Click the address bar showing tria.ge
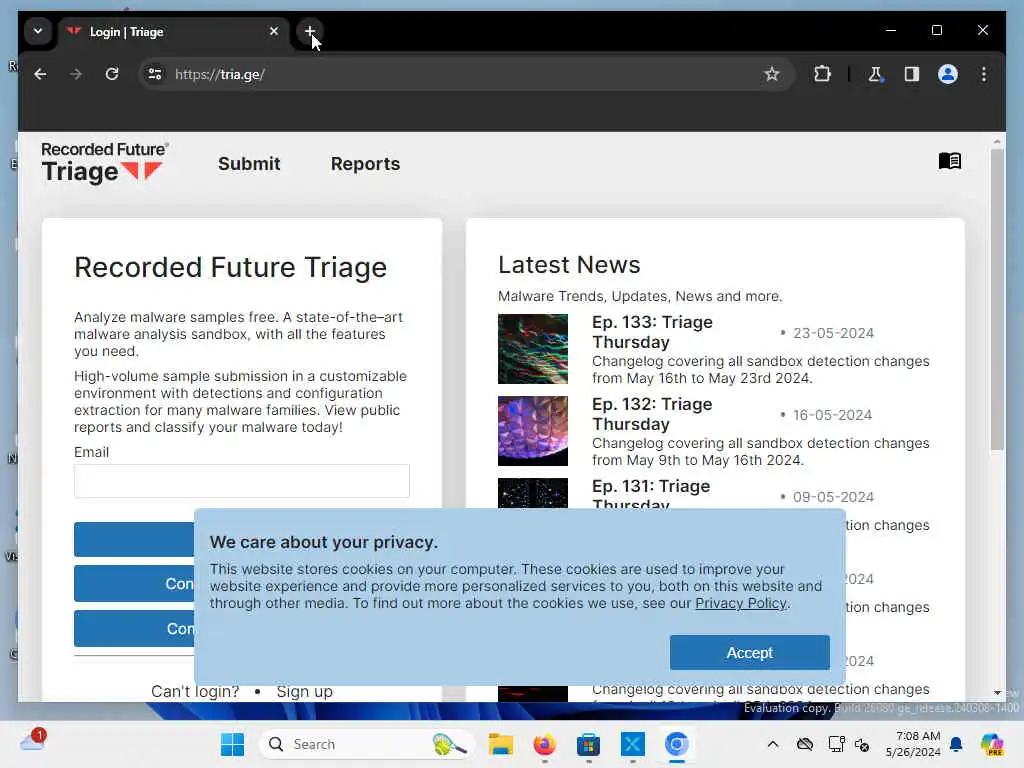This screenshot has height=768, width=1024. 464,74
